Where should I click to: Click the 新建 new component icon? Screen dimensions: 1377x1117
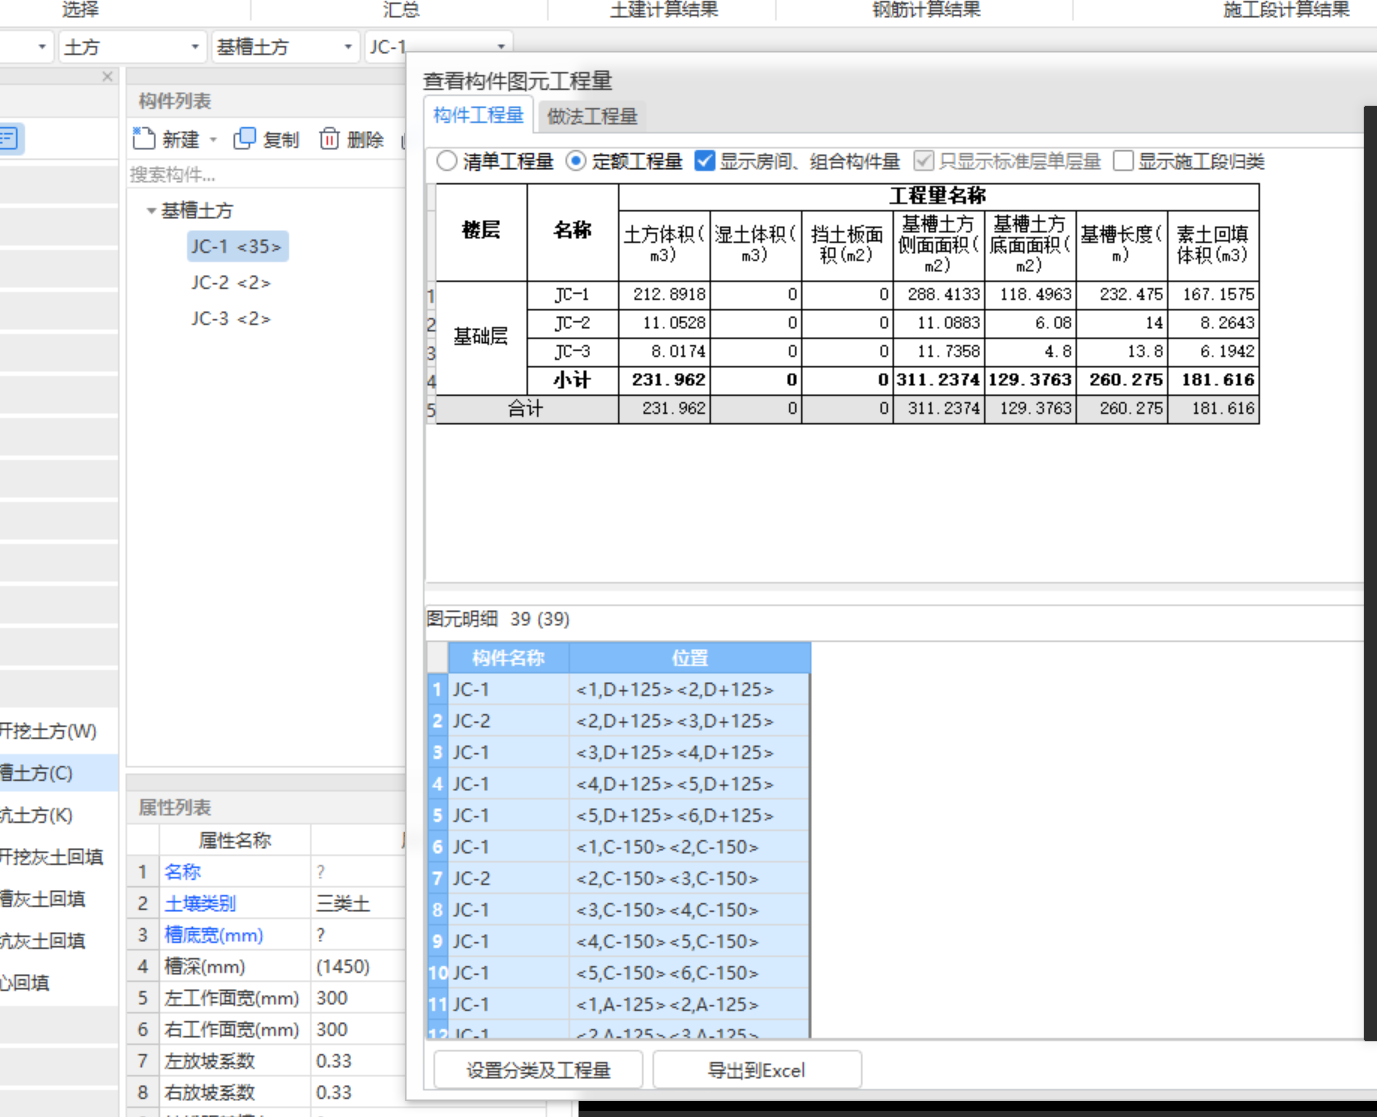coord(144,139)
